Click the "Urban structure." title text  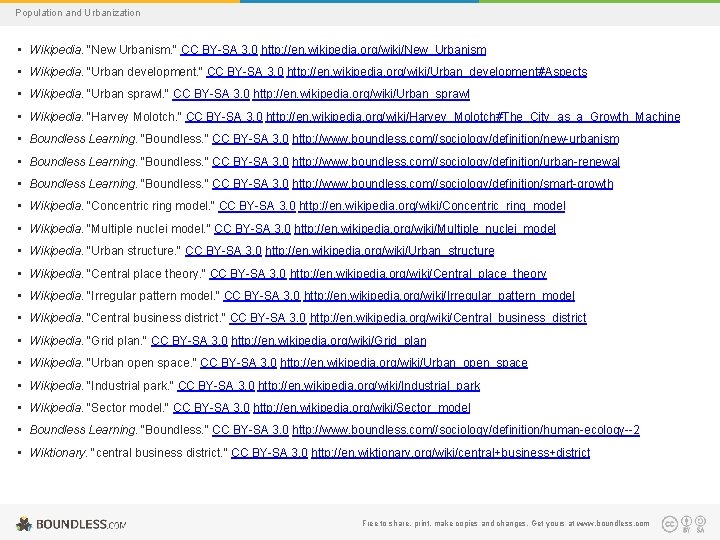coord(134,251)
